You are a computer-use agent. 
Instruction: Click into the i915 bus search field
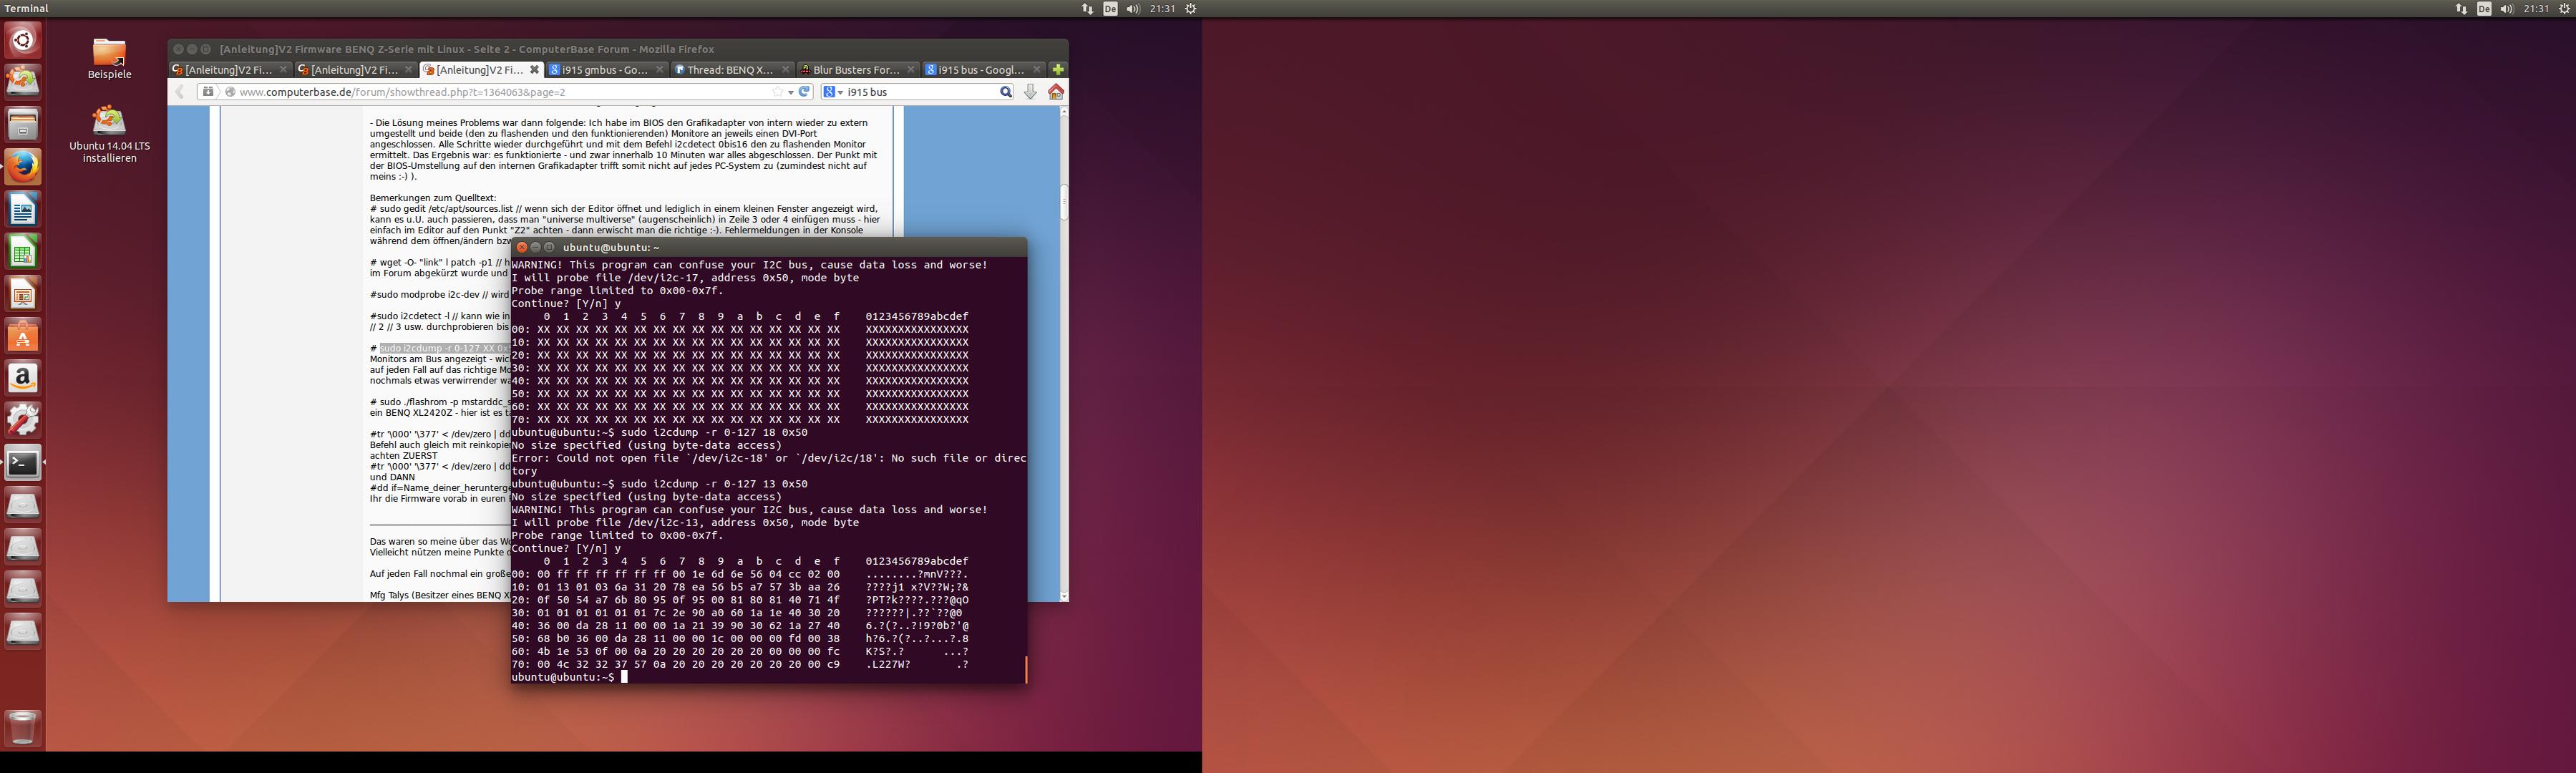pos(920,92)
